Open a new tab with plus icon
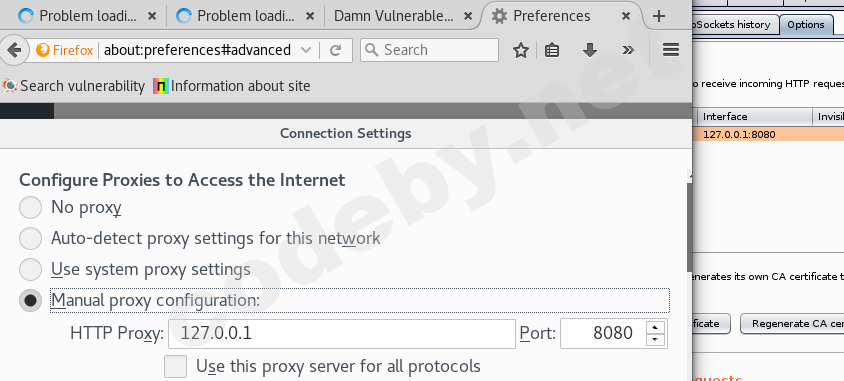Screen dimensions: 844x381 pyautogui.click(x=658, y=16)
